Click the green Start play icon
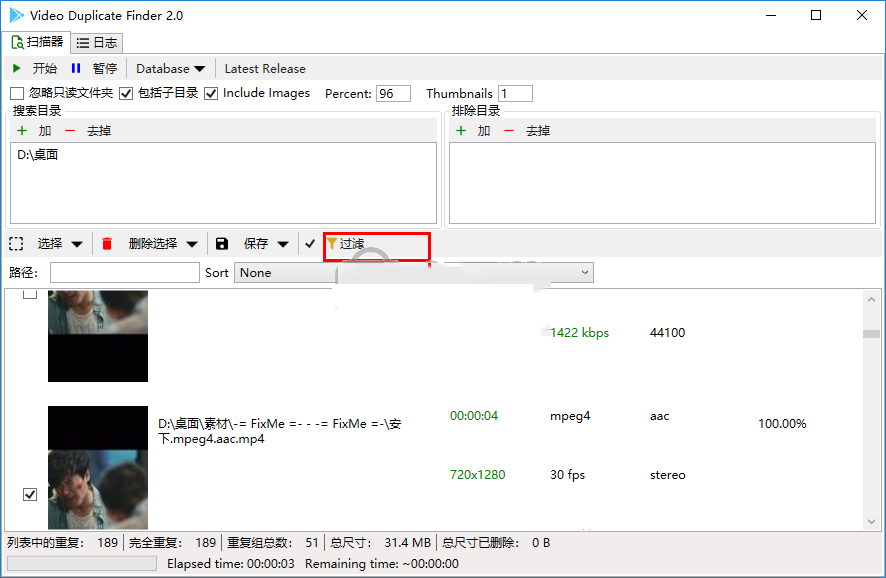Screen dimensions: 886x578 tap(16, 68)
